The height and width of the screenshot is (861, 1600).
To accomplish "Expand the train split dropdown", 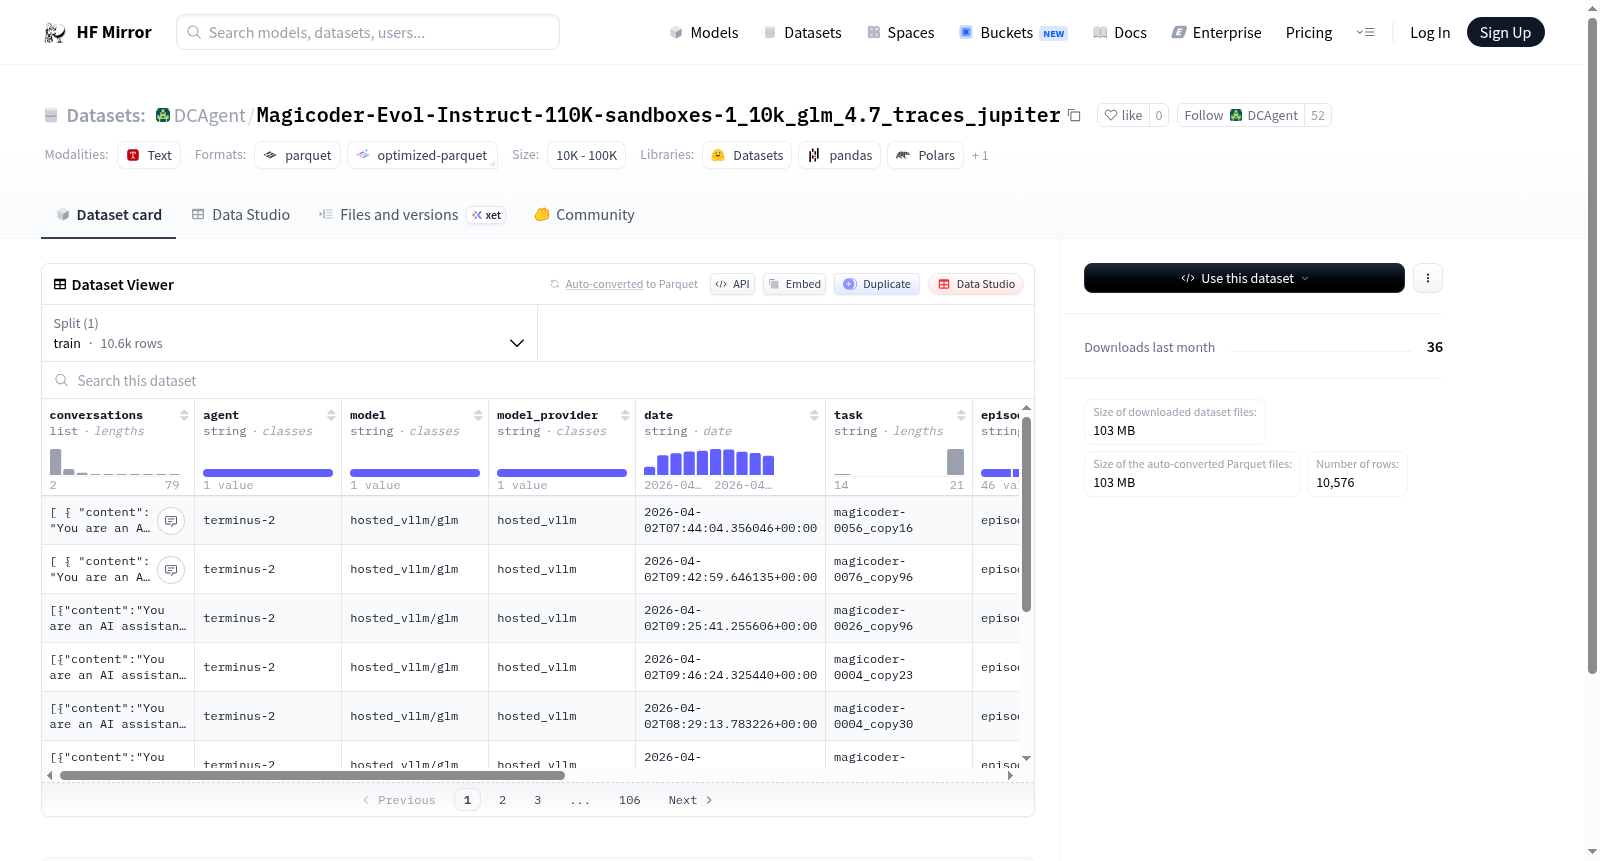I will pos(289,333).
